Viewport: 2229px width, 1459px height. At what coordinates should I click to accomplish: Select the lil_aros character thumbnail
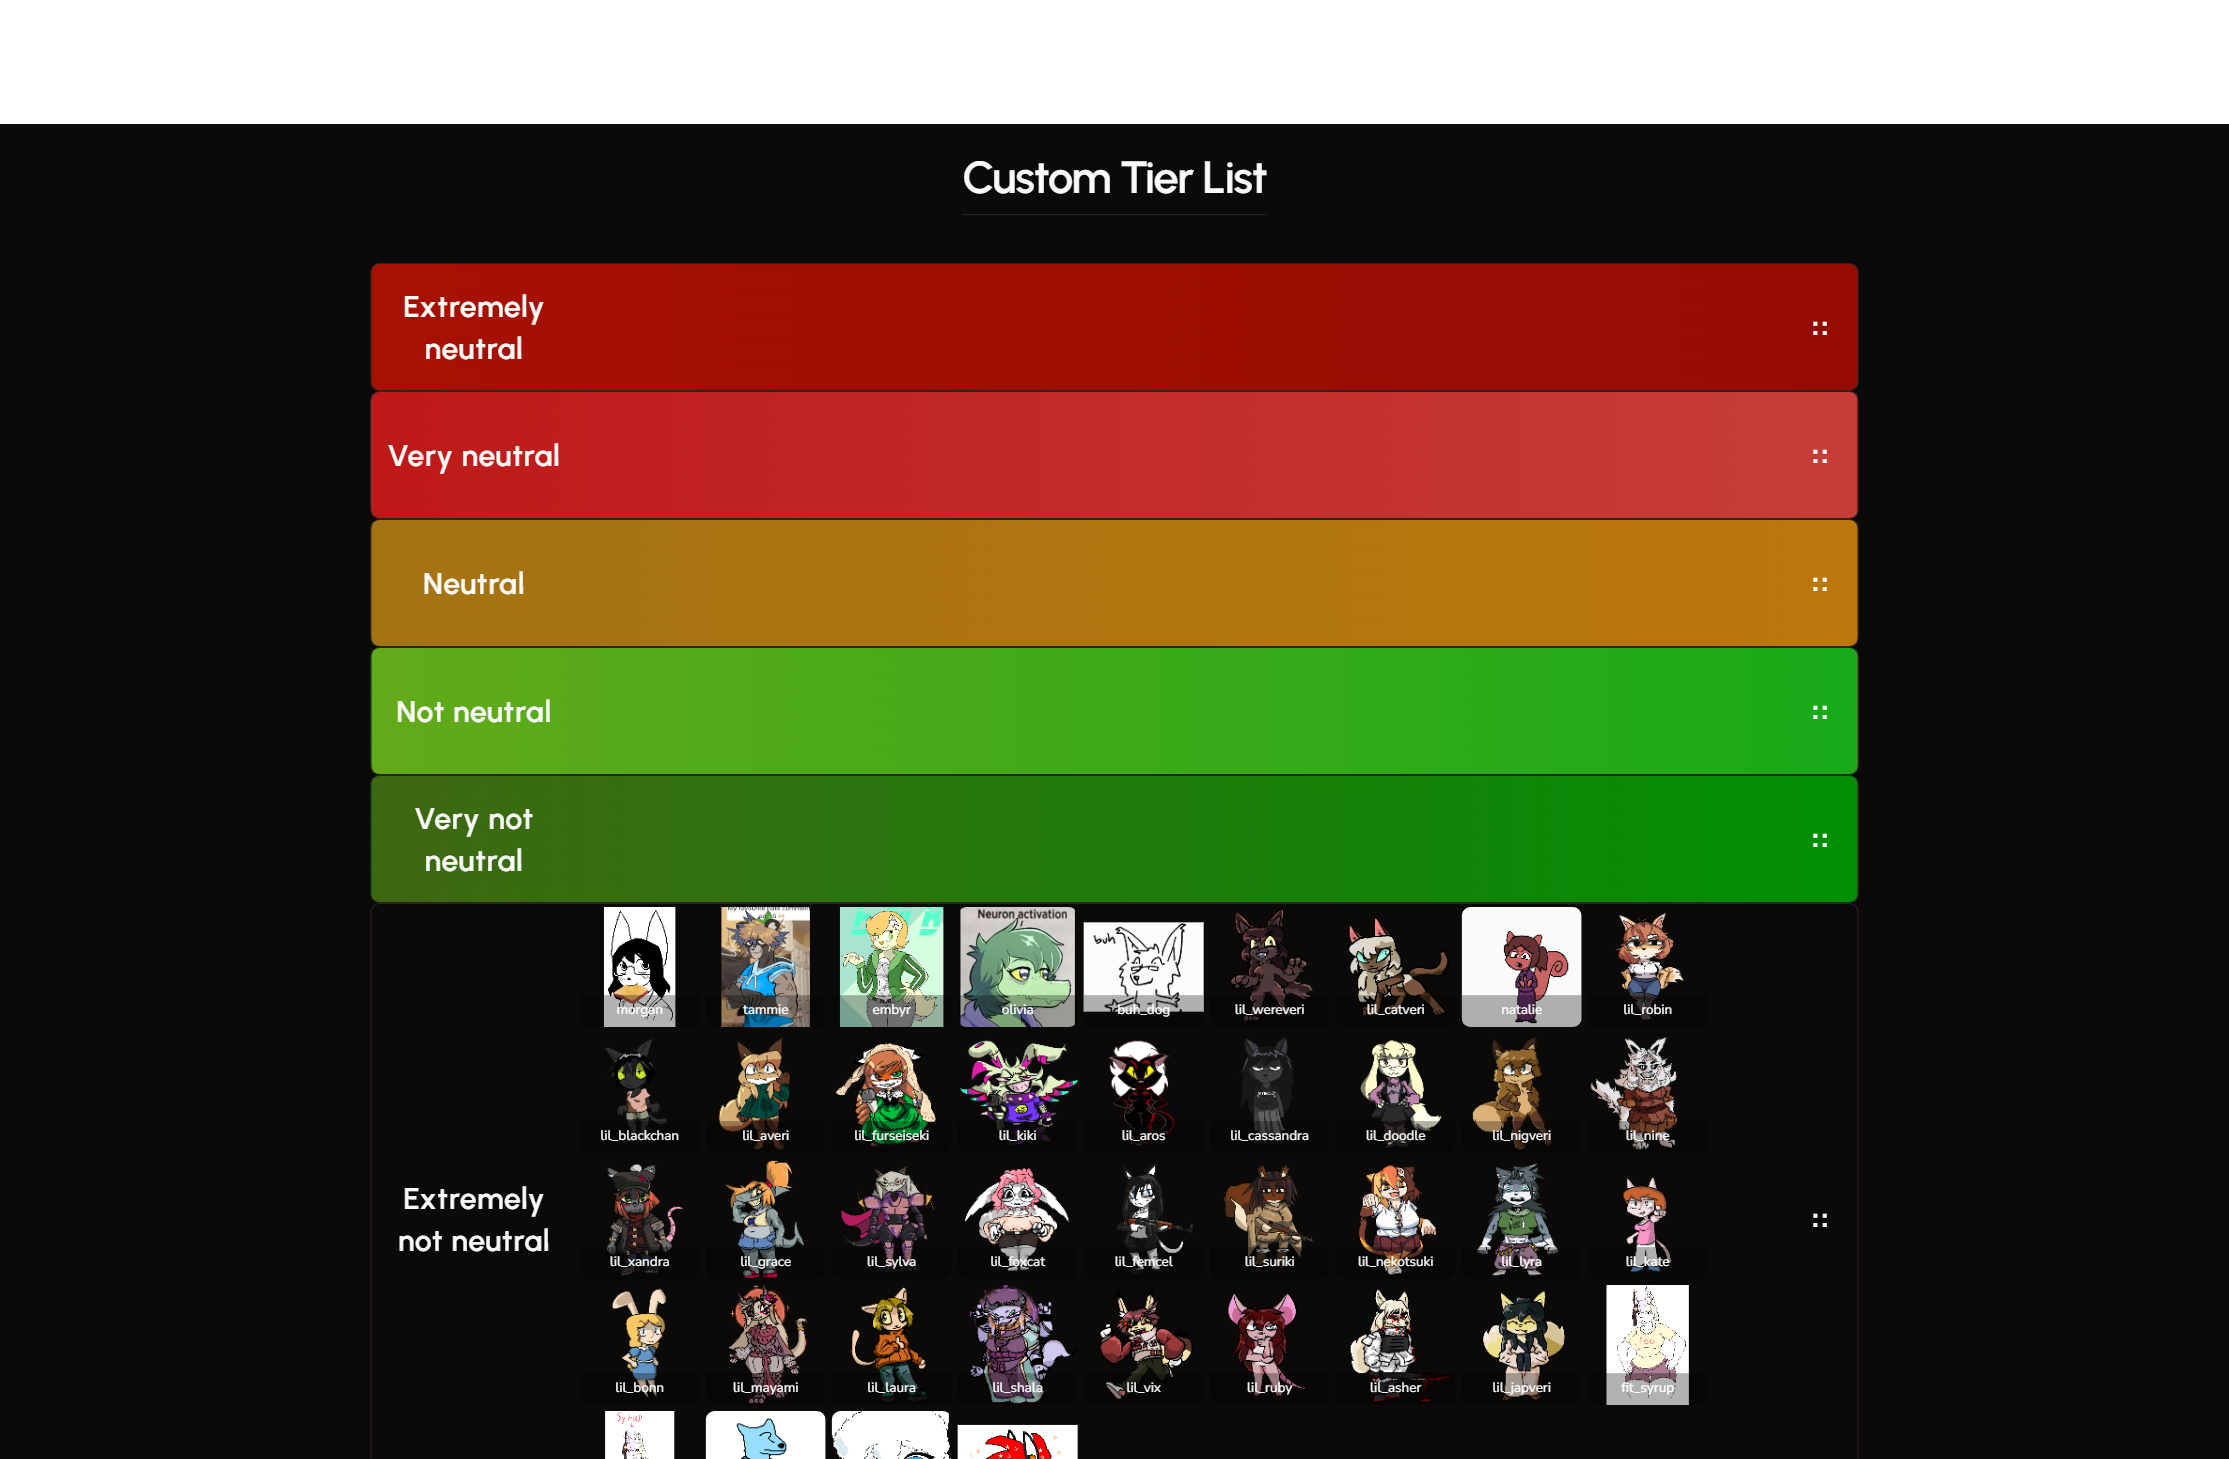[x=1144, y=1093]
